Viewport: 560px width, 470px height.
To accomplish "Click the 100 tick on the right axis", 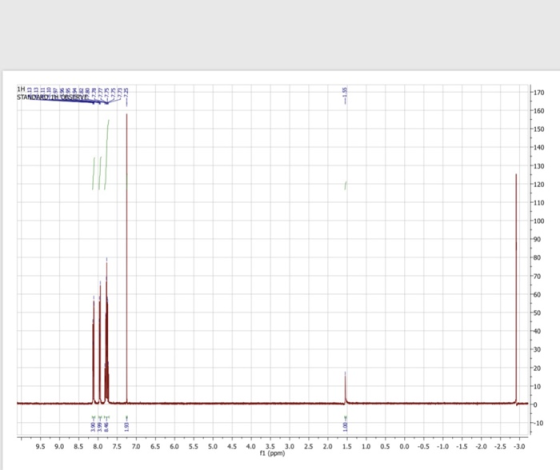I will click(x=539, y=221).
